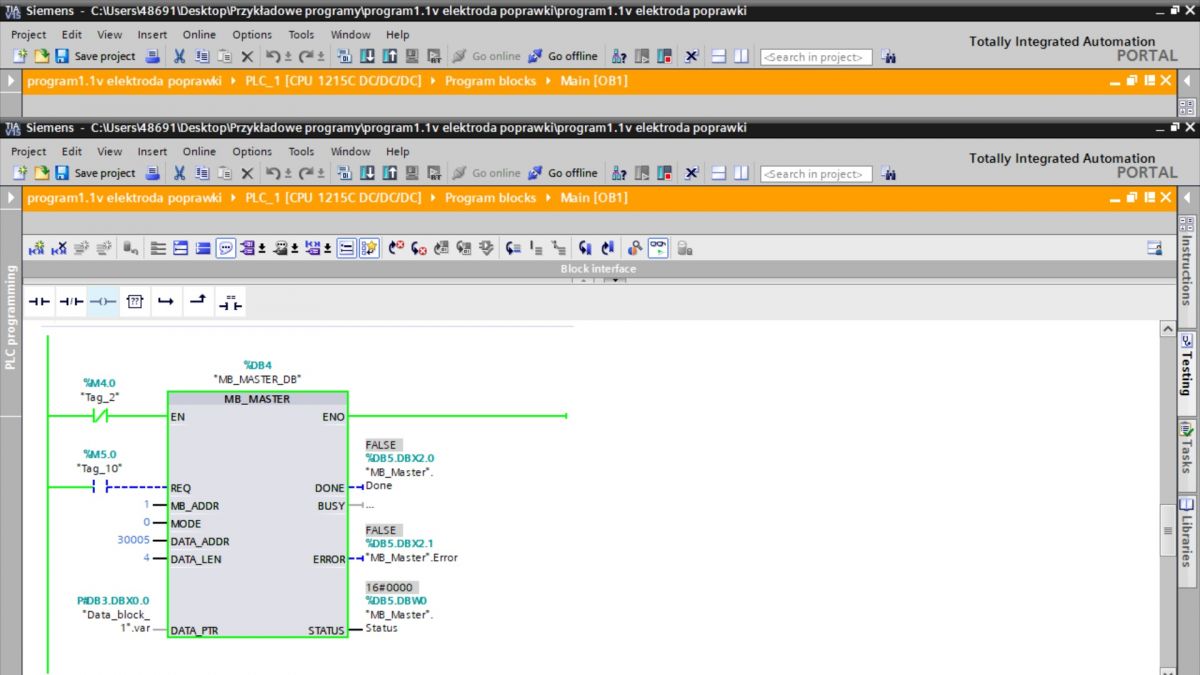Open PLC programming left side tab
This screenshot has height=675, width=1200.
pyautogui.click(x=11, y=318)
